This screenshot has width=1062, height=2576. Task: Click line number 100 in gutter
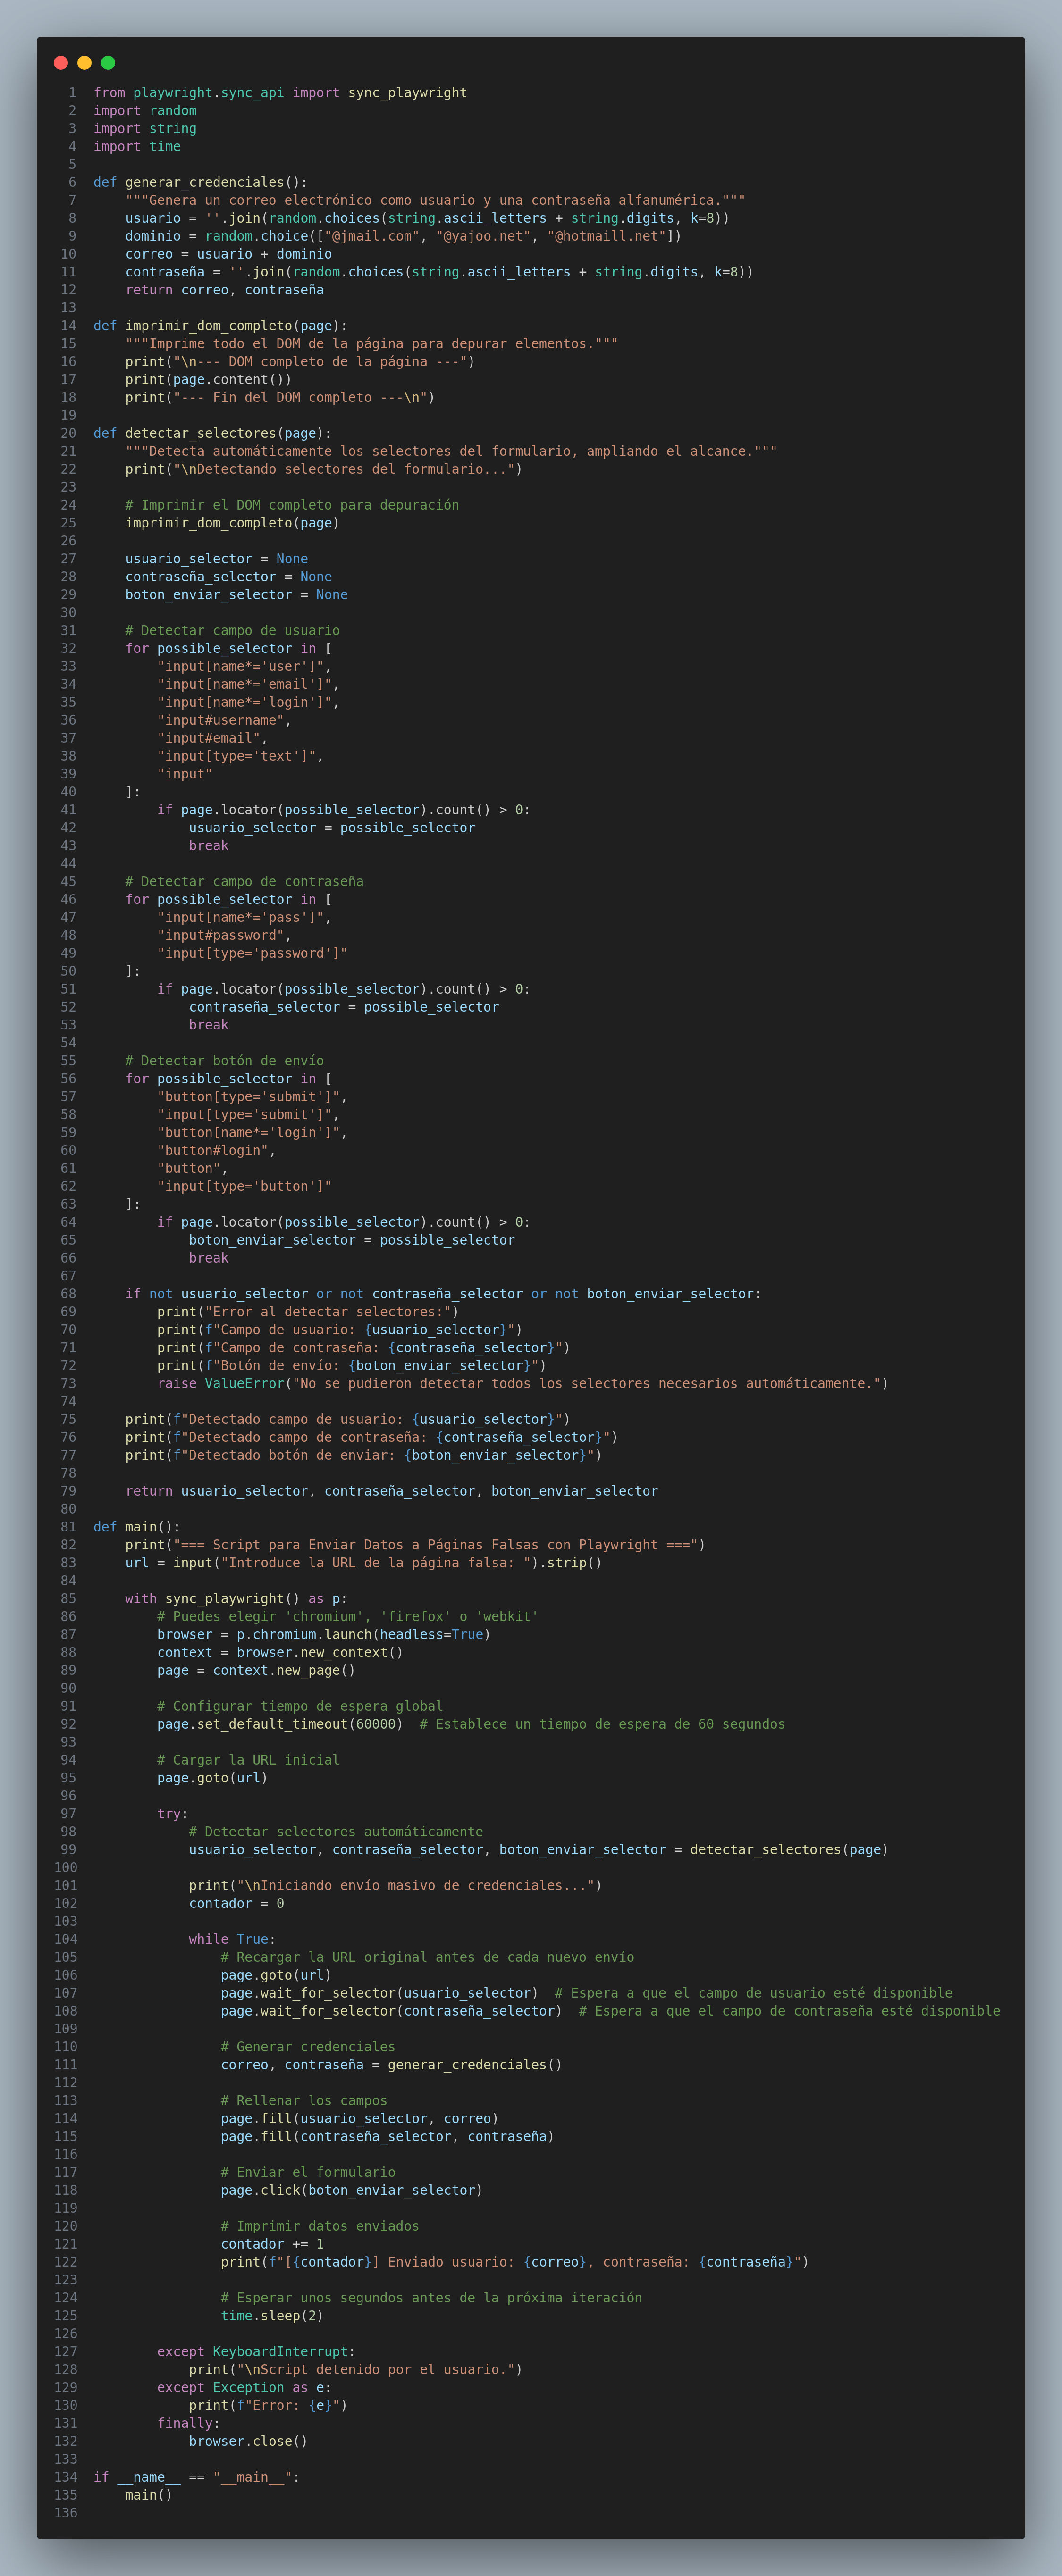click(65, 1868)
